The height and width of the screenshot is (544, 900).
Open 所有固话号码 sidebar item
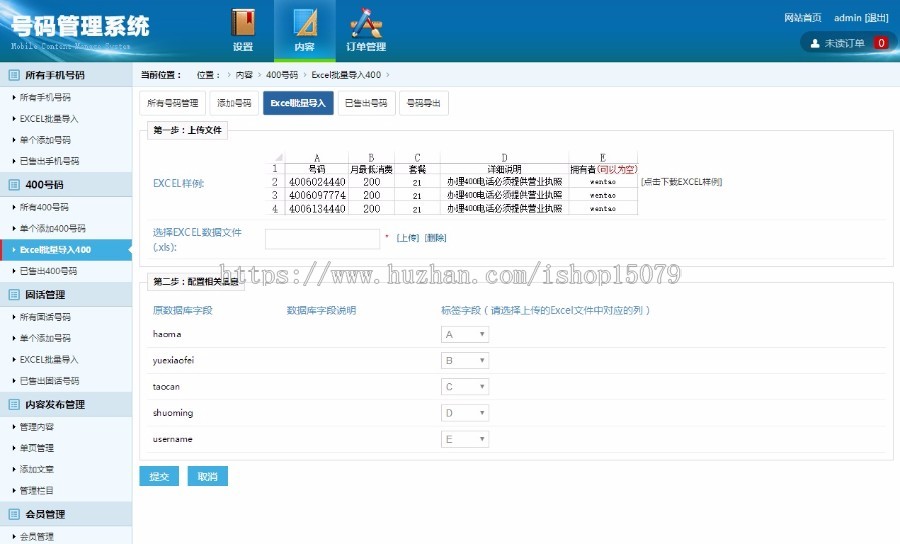click(45, 317)
